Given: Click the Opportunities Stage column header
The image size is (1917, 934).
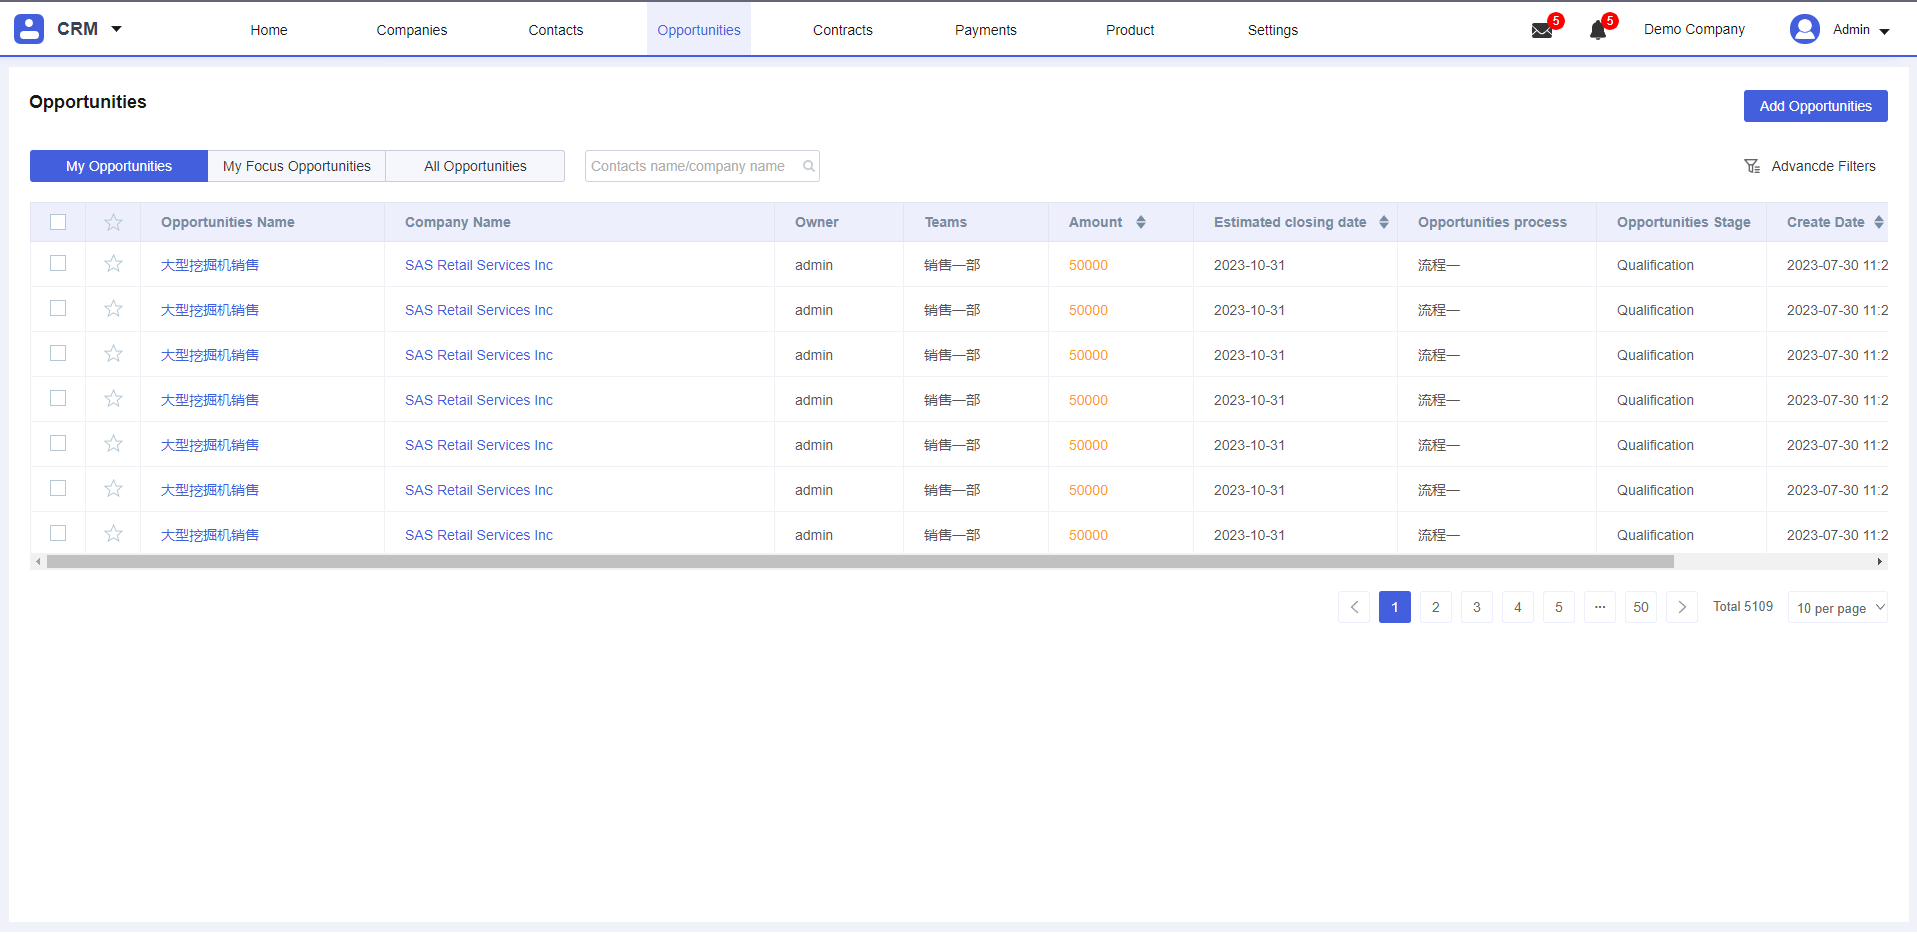Looking at the screenshot, I should 1684,222.
